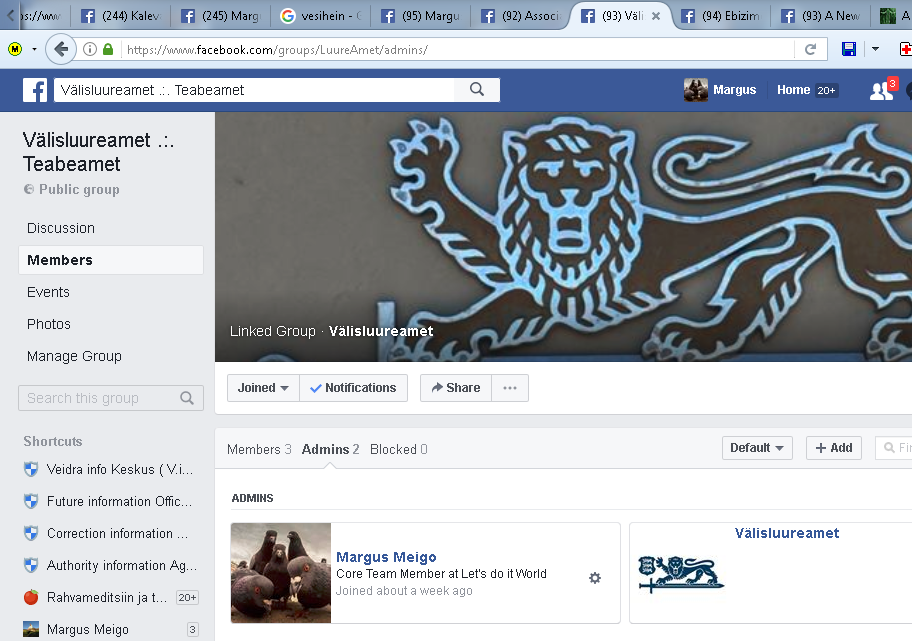Open Photos section of group
Screen dimensions: 912x641
tap(49, 324)
